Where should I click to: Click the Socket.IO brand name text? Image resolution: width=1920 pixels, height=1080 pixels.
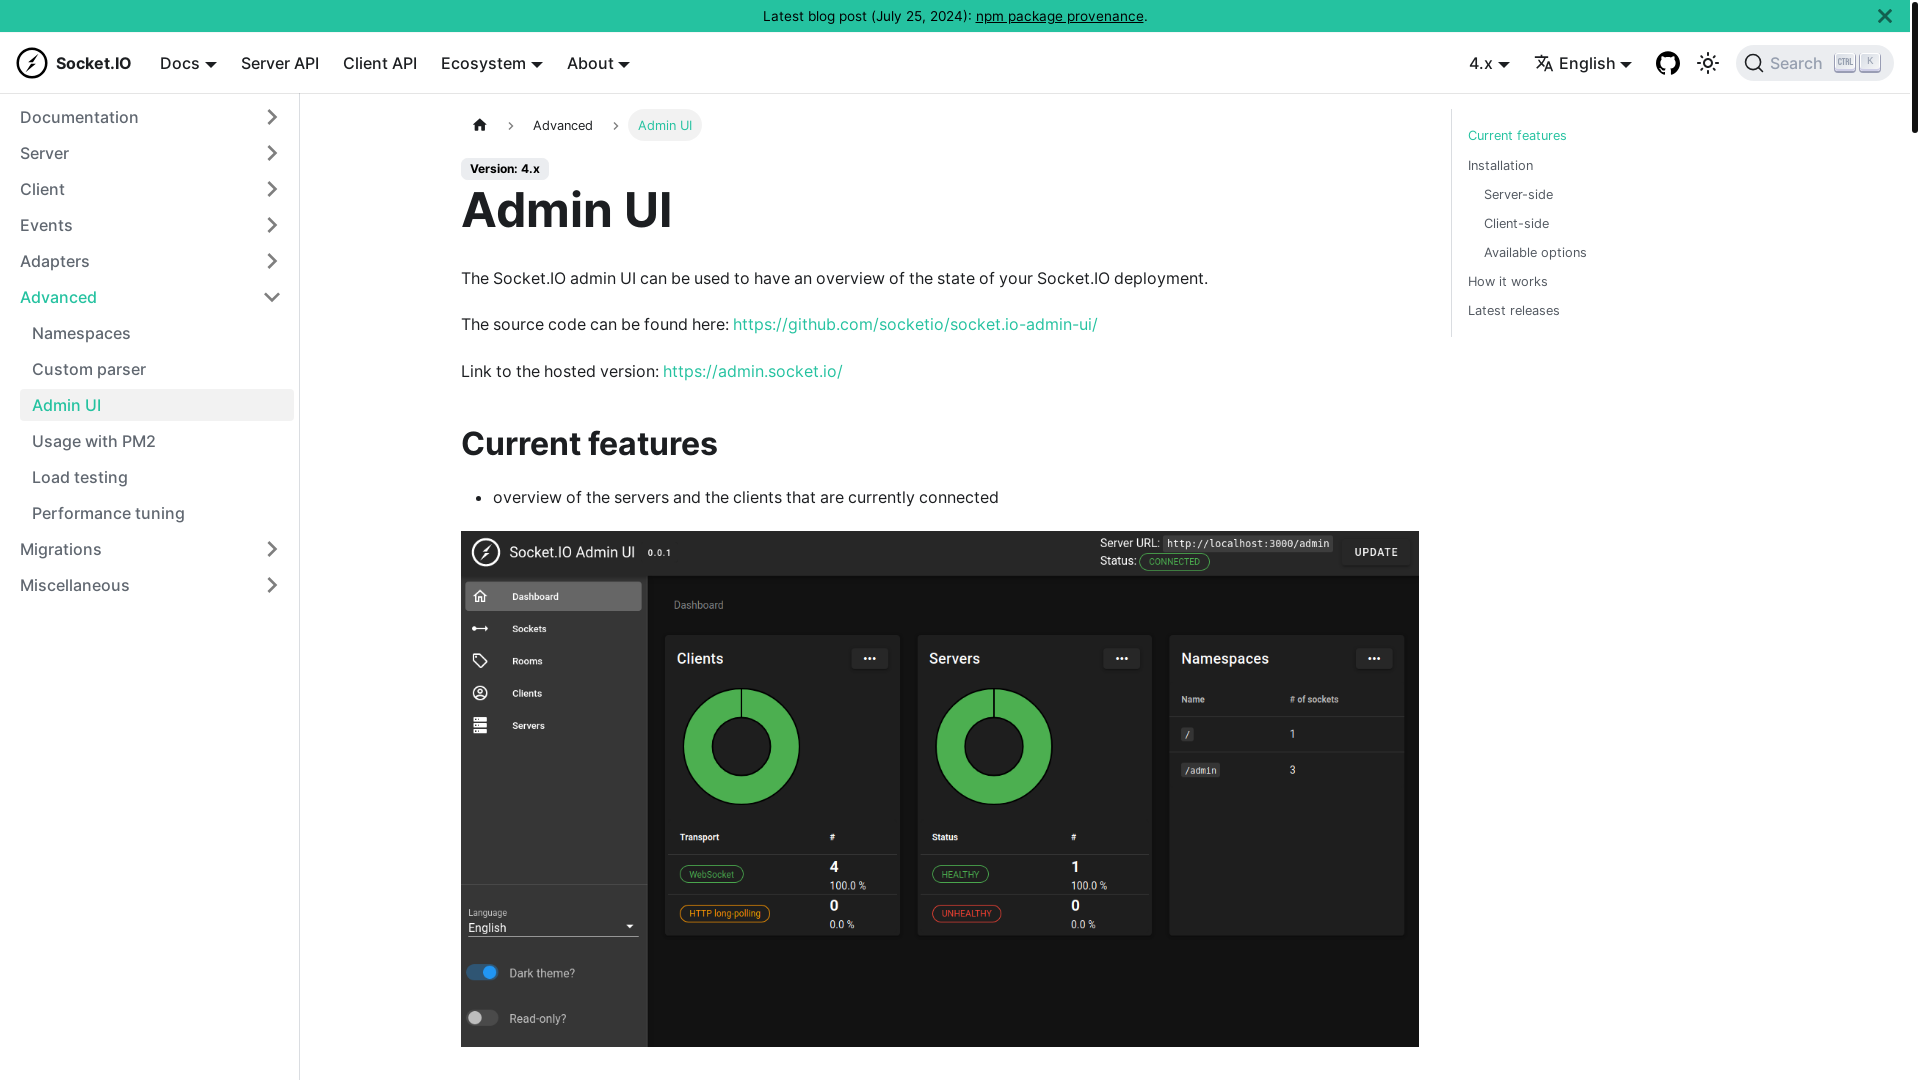(x=93, y=63)
